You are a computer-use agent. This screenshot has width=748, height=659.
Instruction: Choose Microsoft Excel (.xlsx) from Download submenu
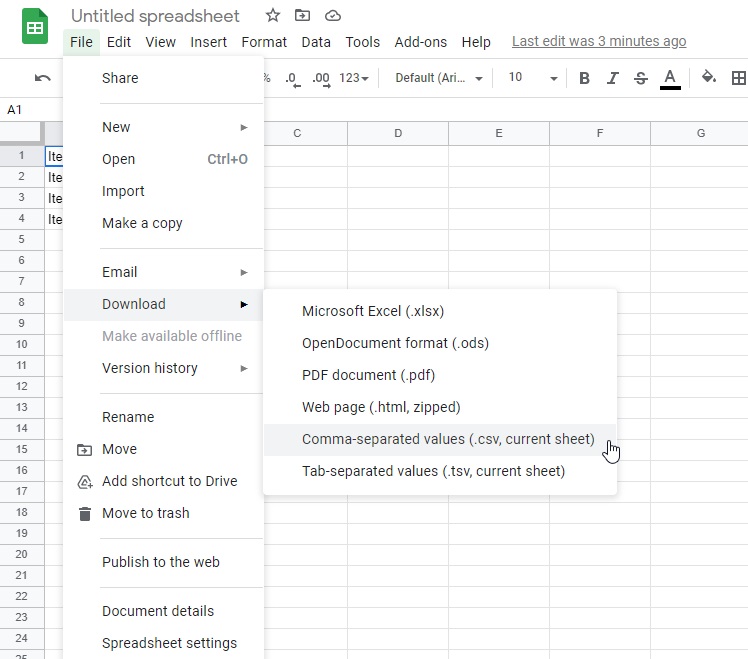pyautogui.click(x=373, y=311)
